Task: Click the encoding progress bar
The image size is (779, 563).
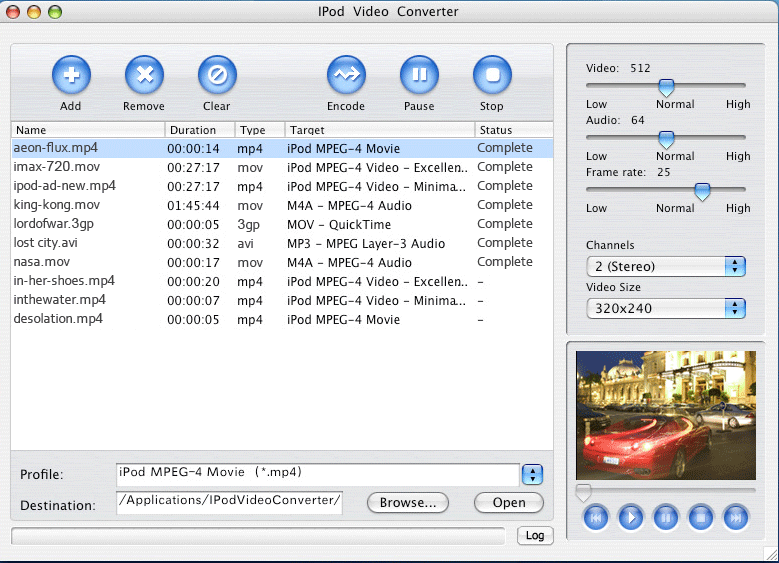Action: [x=258, y=536]
